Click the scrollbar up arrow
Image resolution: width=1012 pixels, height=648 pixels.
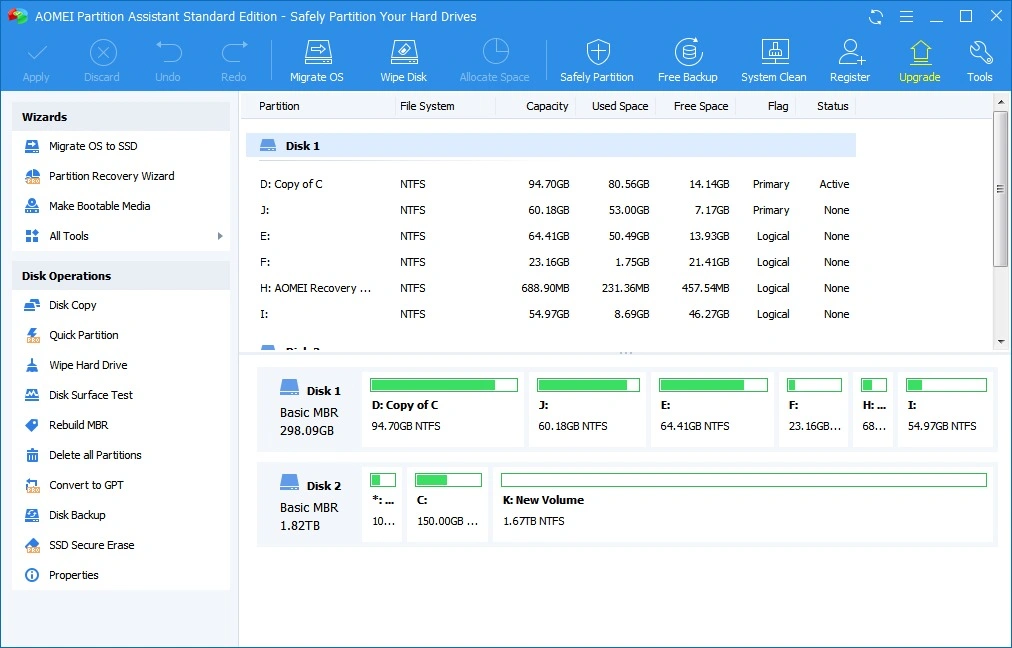coord(1001,101)
